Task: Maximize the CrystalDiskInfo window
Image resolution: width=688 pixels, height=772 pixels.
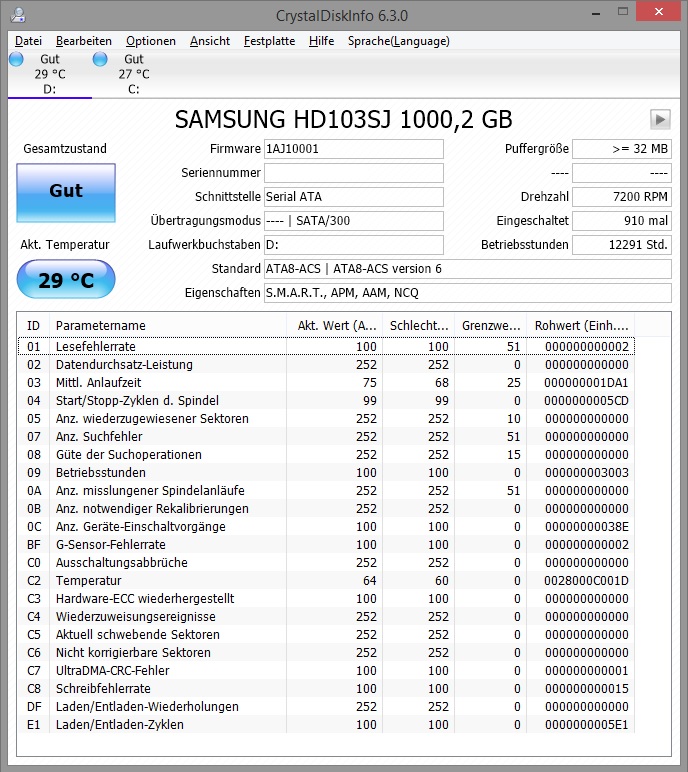Action: [x=623, y=12]
